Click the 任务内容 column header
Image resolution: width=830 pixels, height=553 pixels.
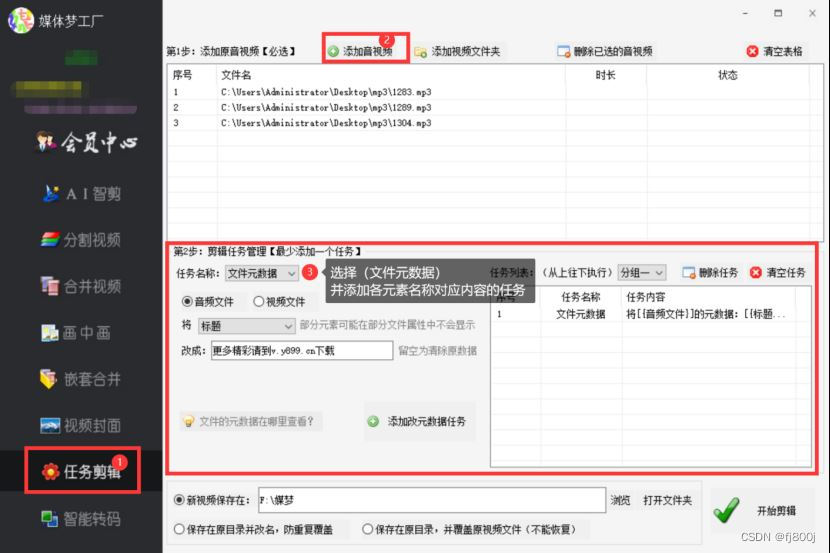click(646, 297)
